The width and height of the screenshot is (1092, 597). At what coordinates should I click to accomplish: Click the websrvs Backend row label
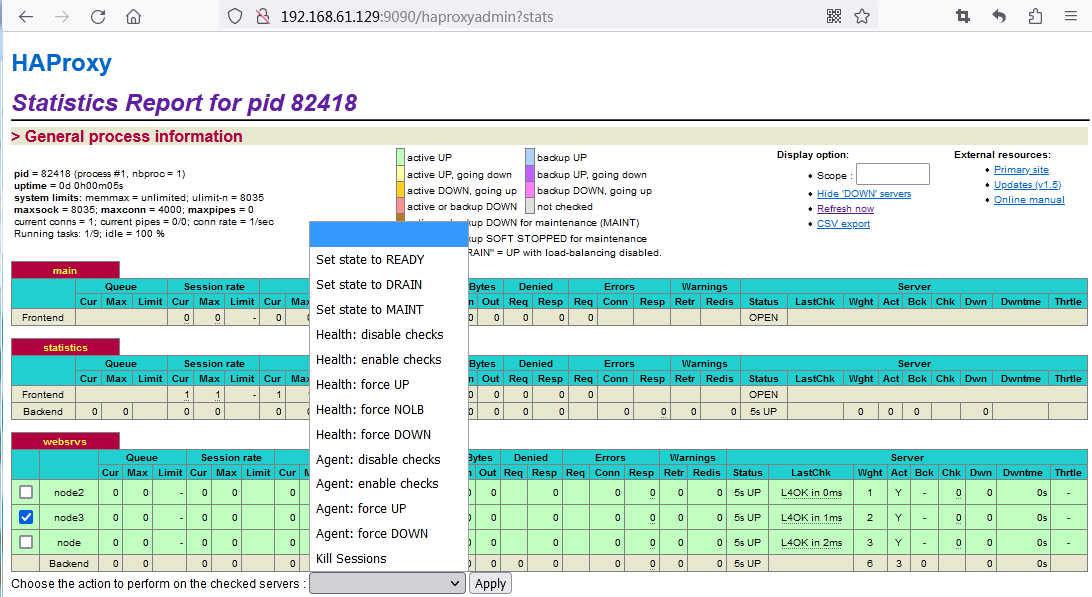[69, 564]
